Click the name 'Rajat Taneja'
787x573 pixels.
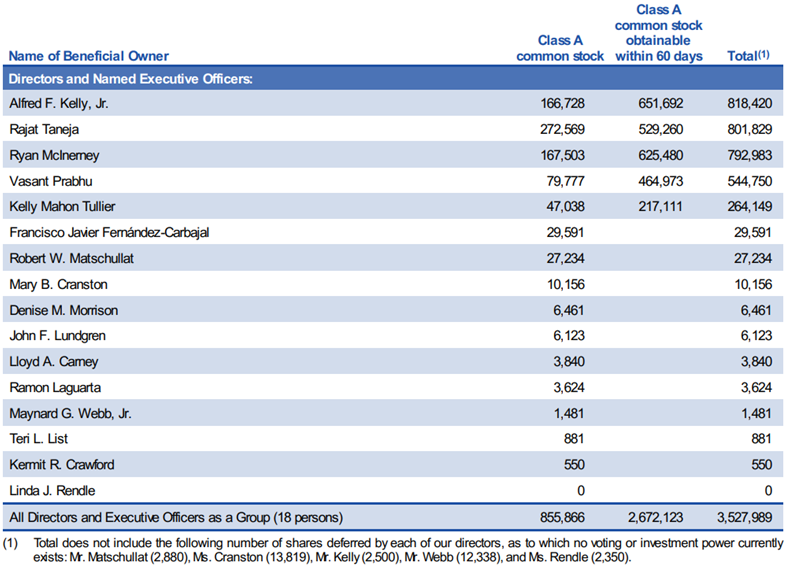pos(44,129)
